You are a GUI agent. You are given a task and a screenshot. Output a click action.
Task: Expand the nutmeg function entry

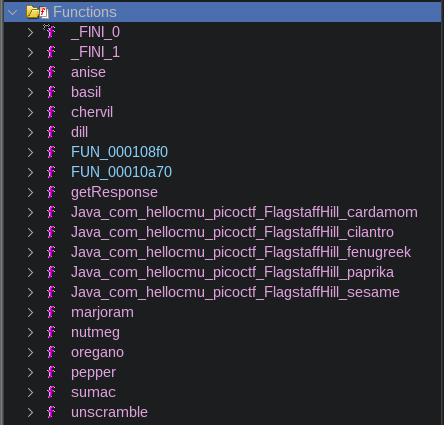pos(30,332)
